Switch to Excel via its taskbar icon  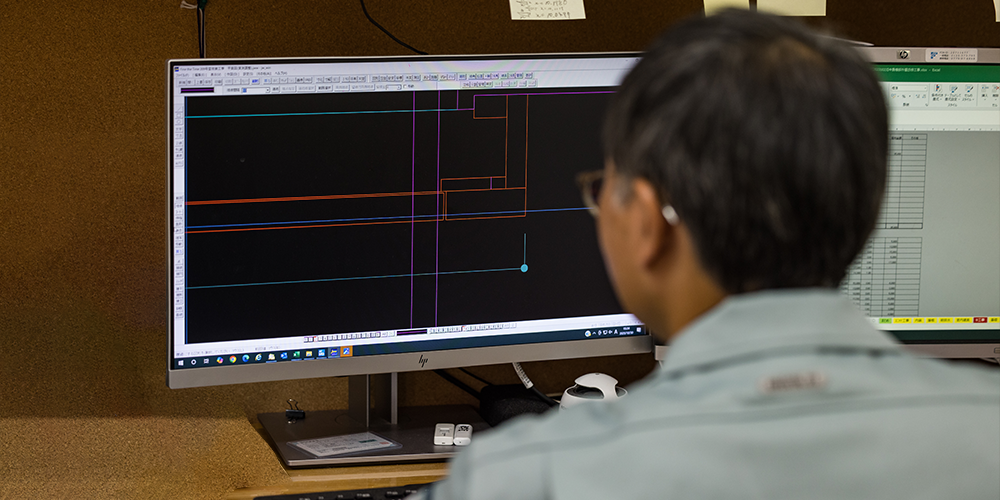click(297, 354)
